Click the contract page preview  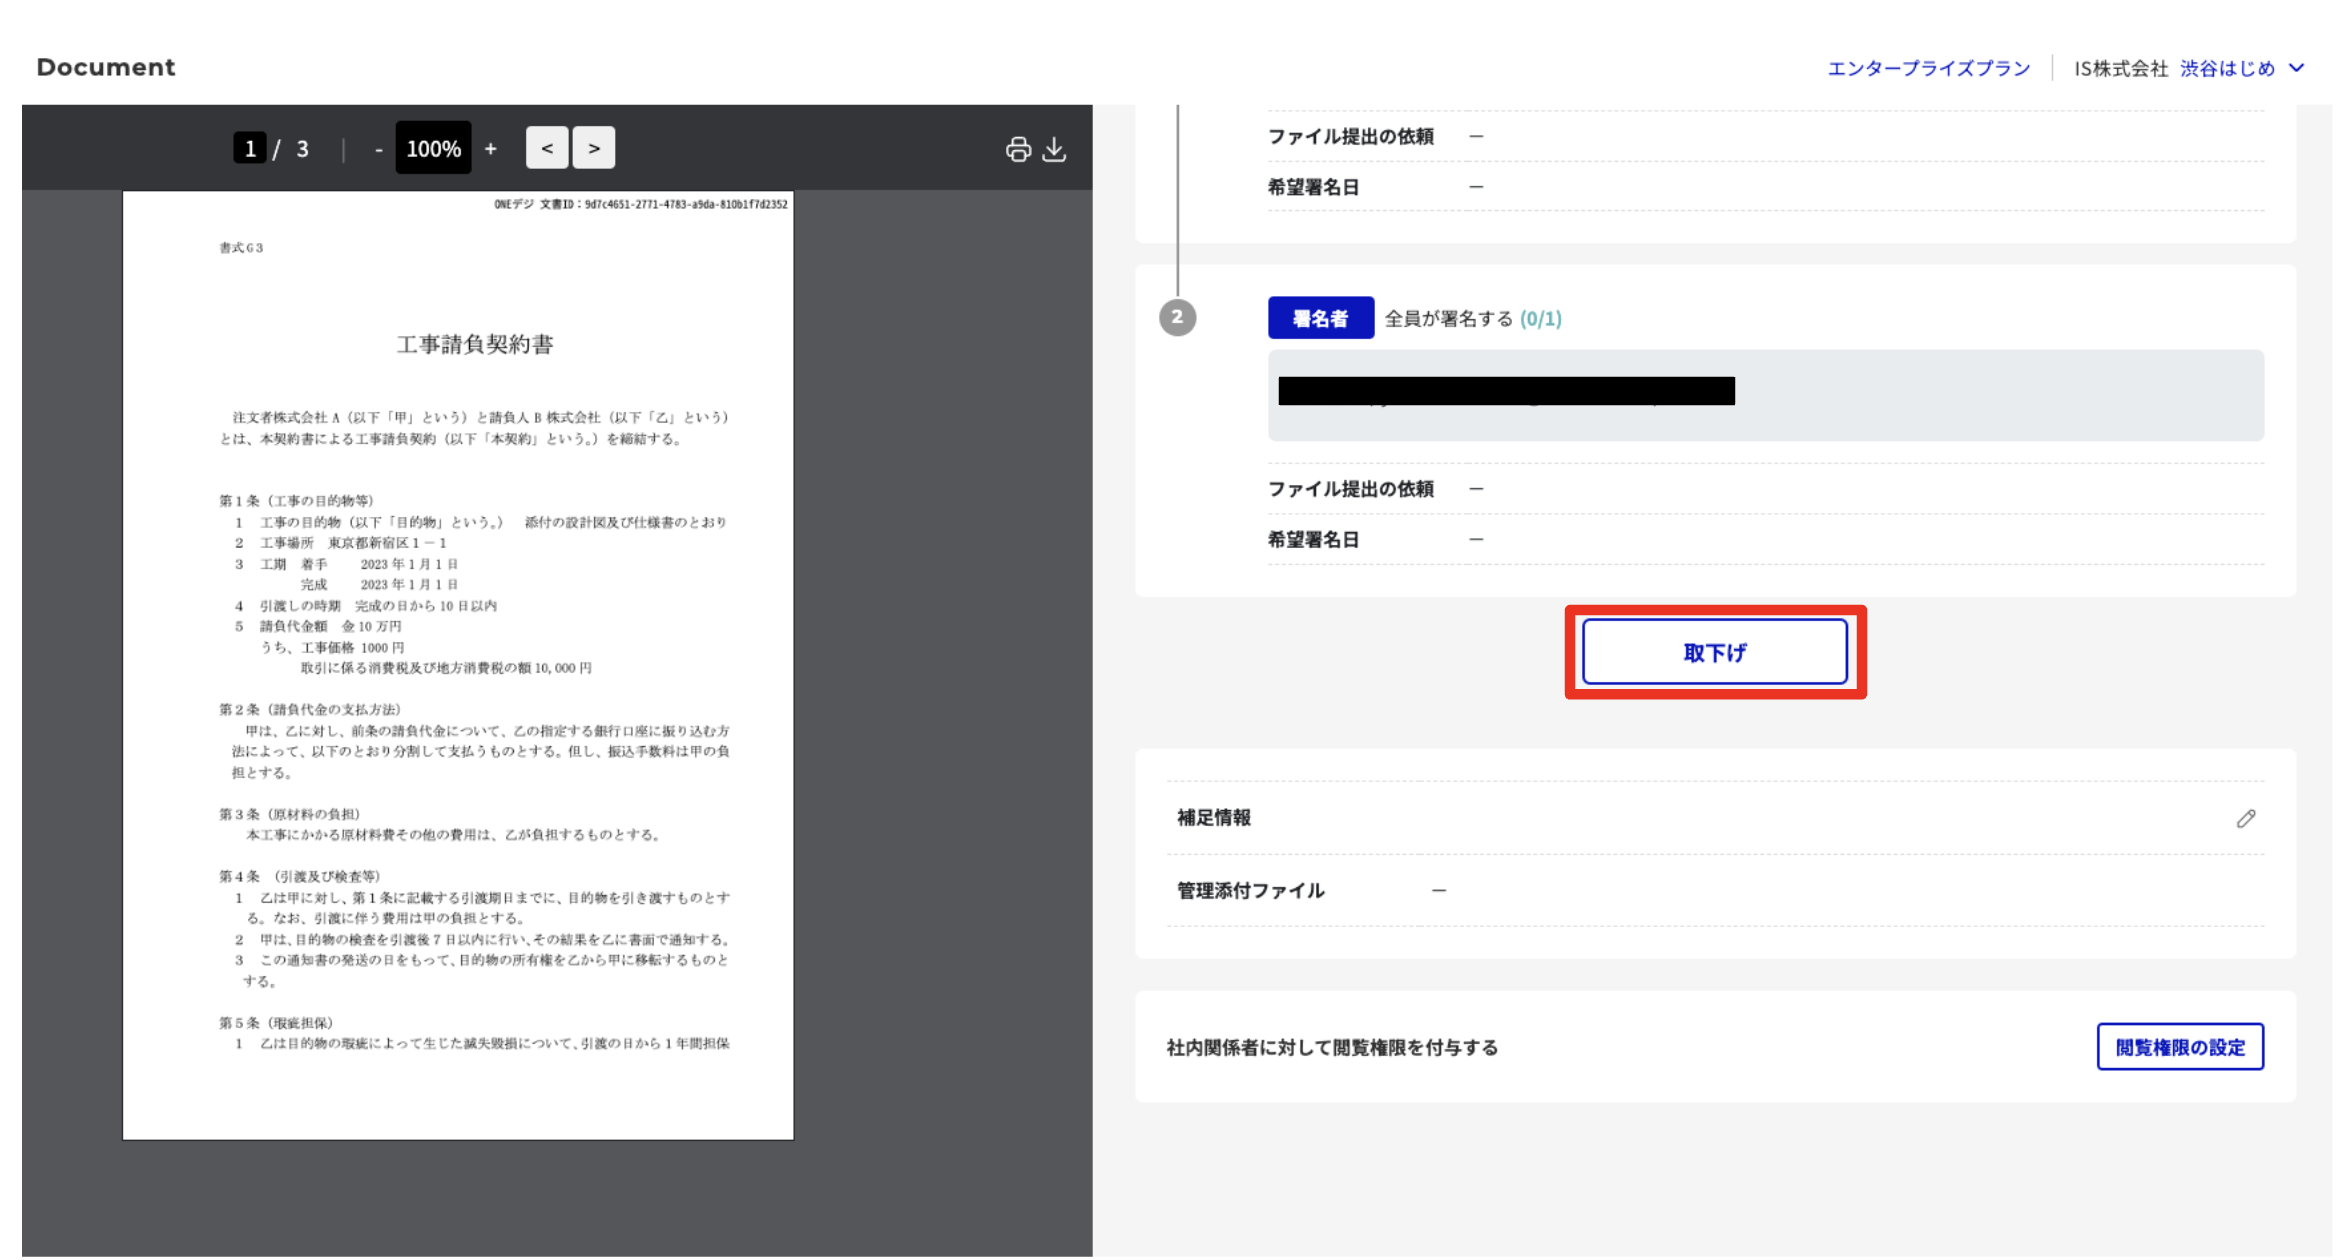tap(458, 665)
